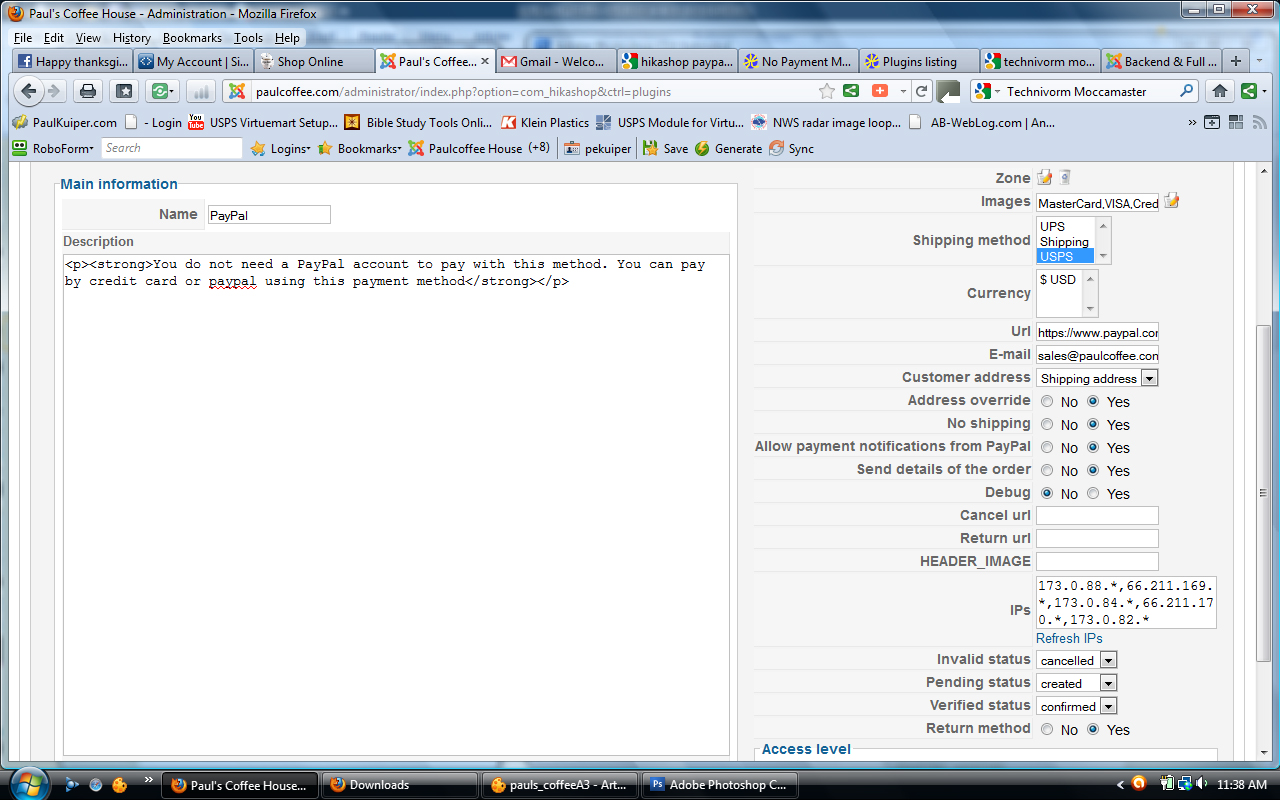Open the File menu
This screenshot has width=1280, height=800.
pos(23,38)
